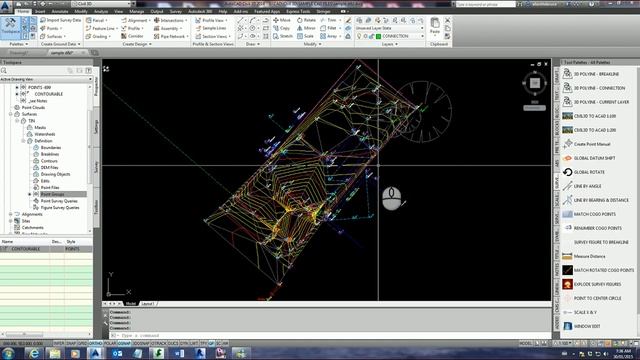Toggle INFER constraints in status bar
The image size is (640, 360).
click(x=59, y=344)
